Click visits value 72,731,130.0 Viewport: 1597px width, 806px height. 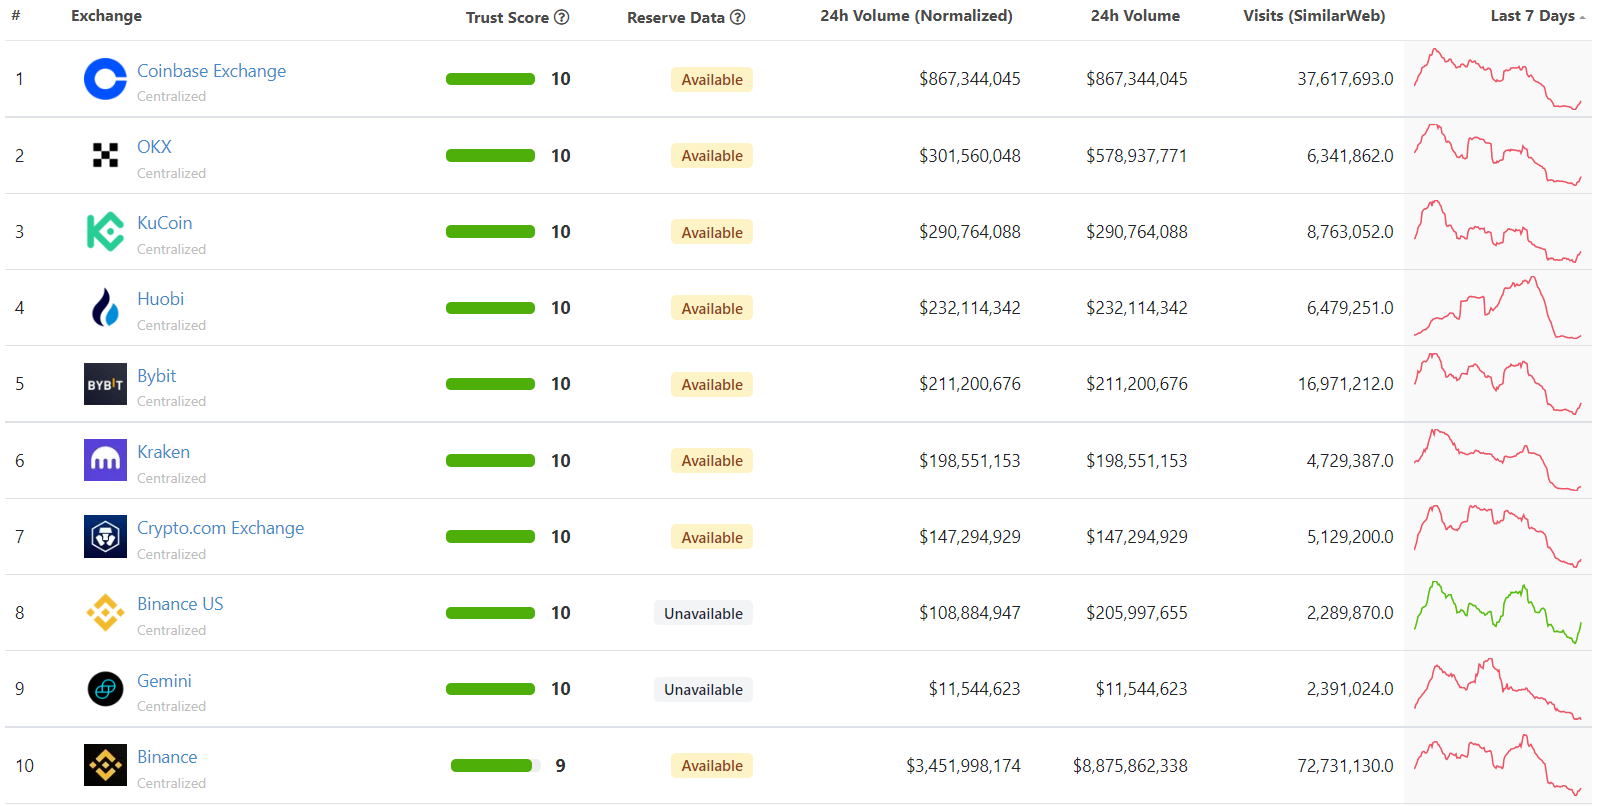1345,766
